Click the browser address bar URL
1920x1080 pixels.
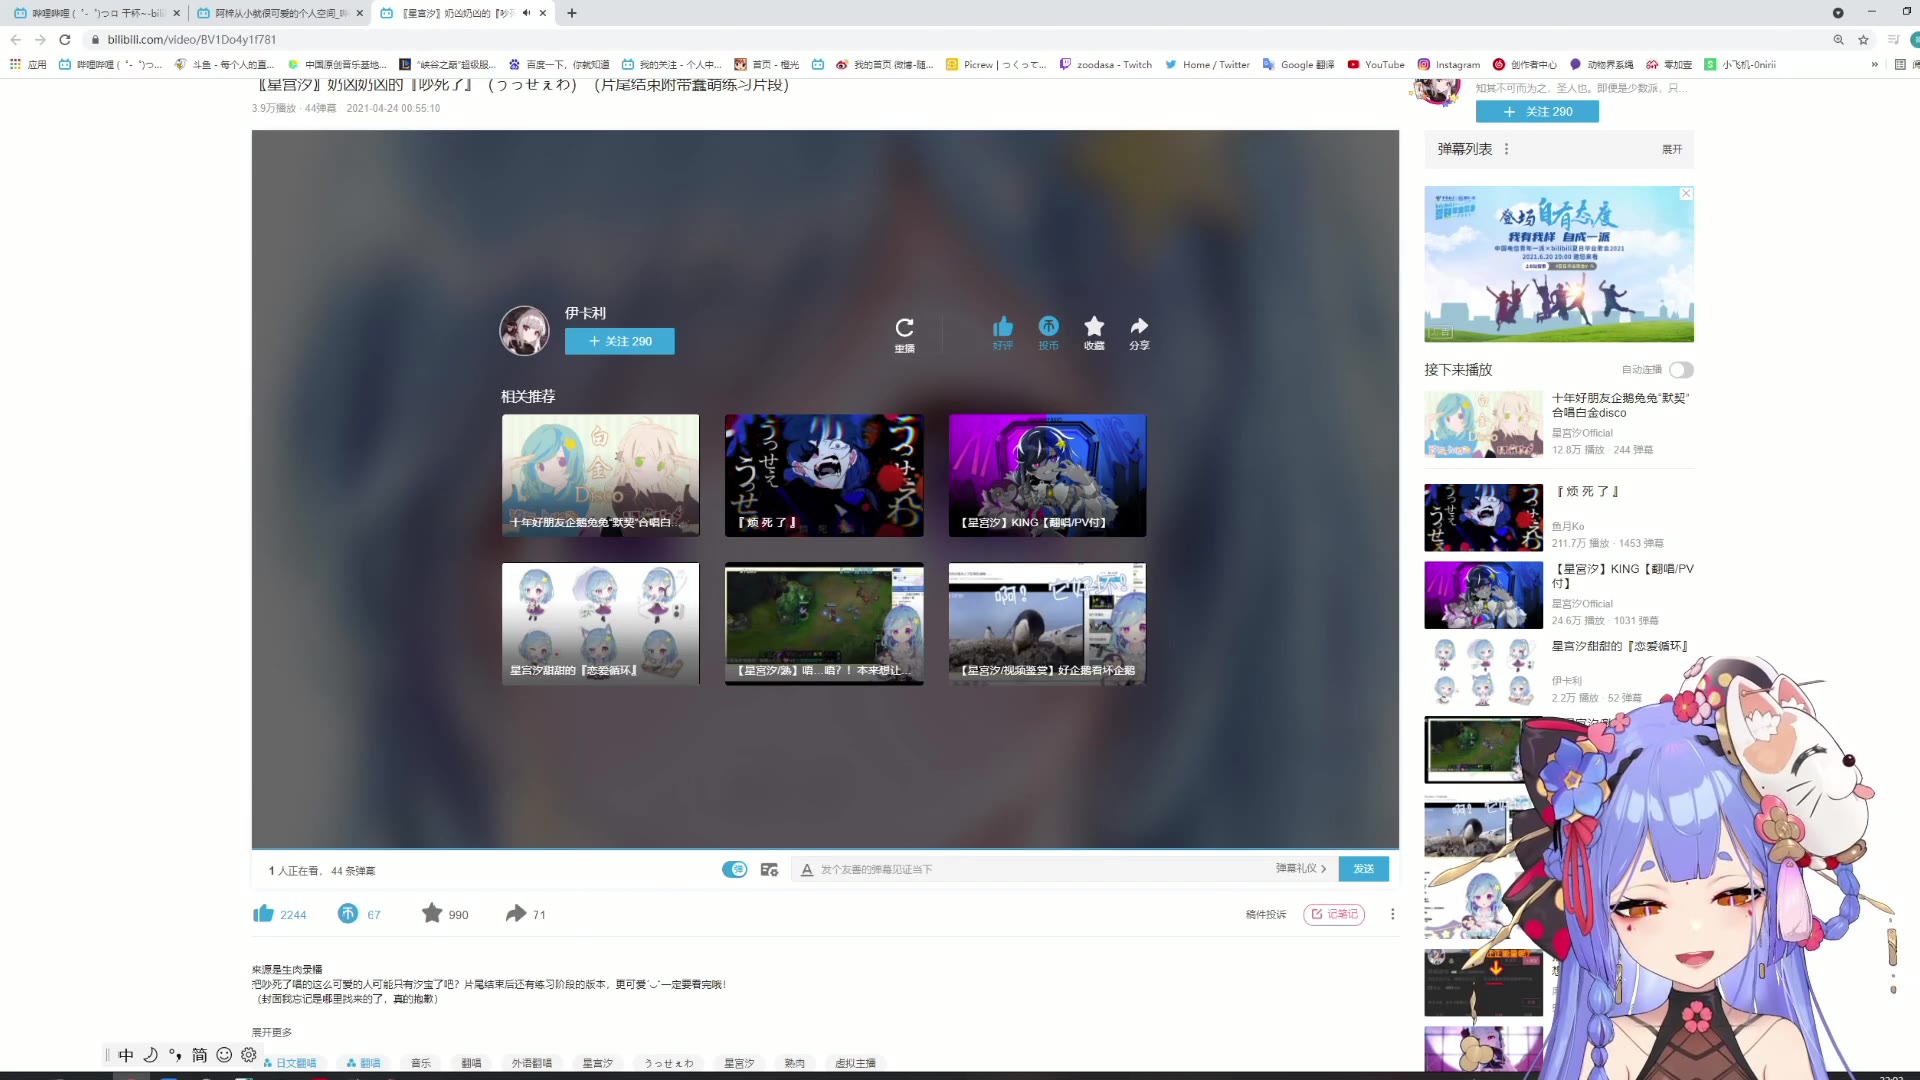coord(191,40)
